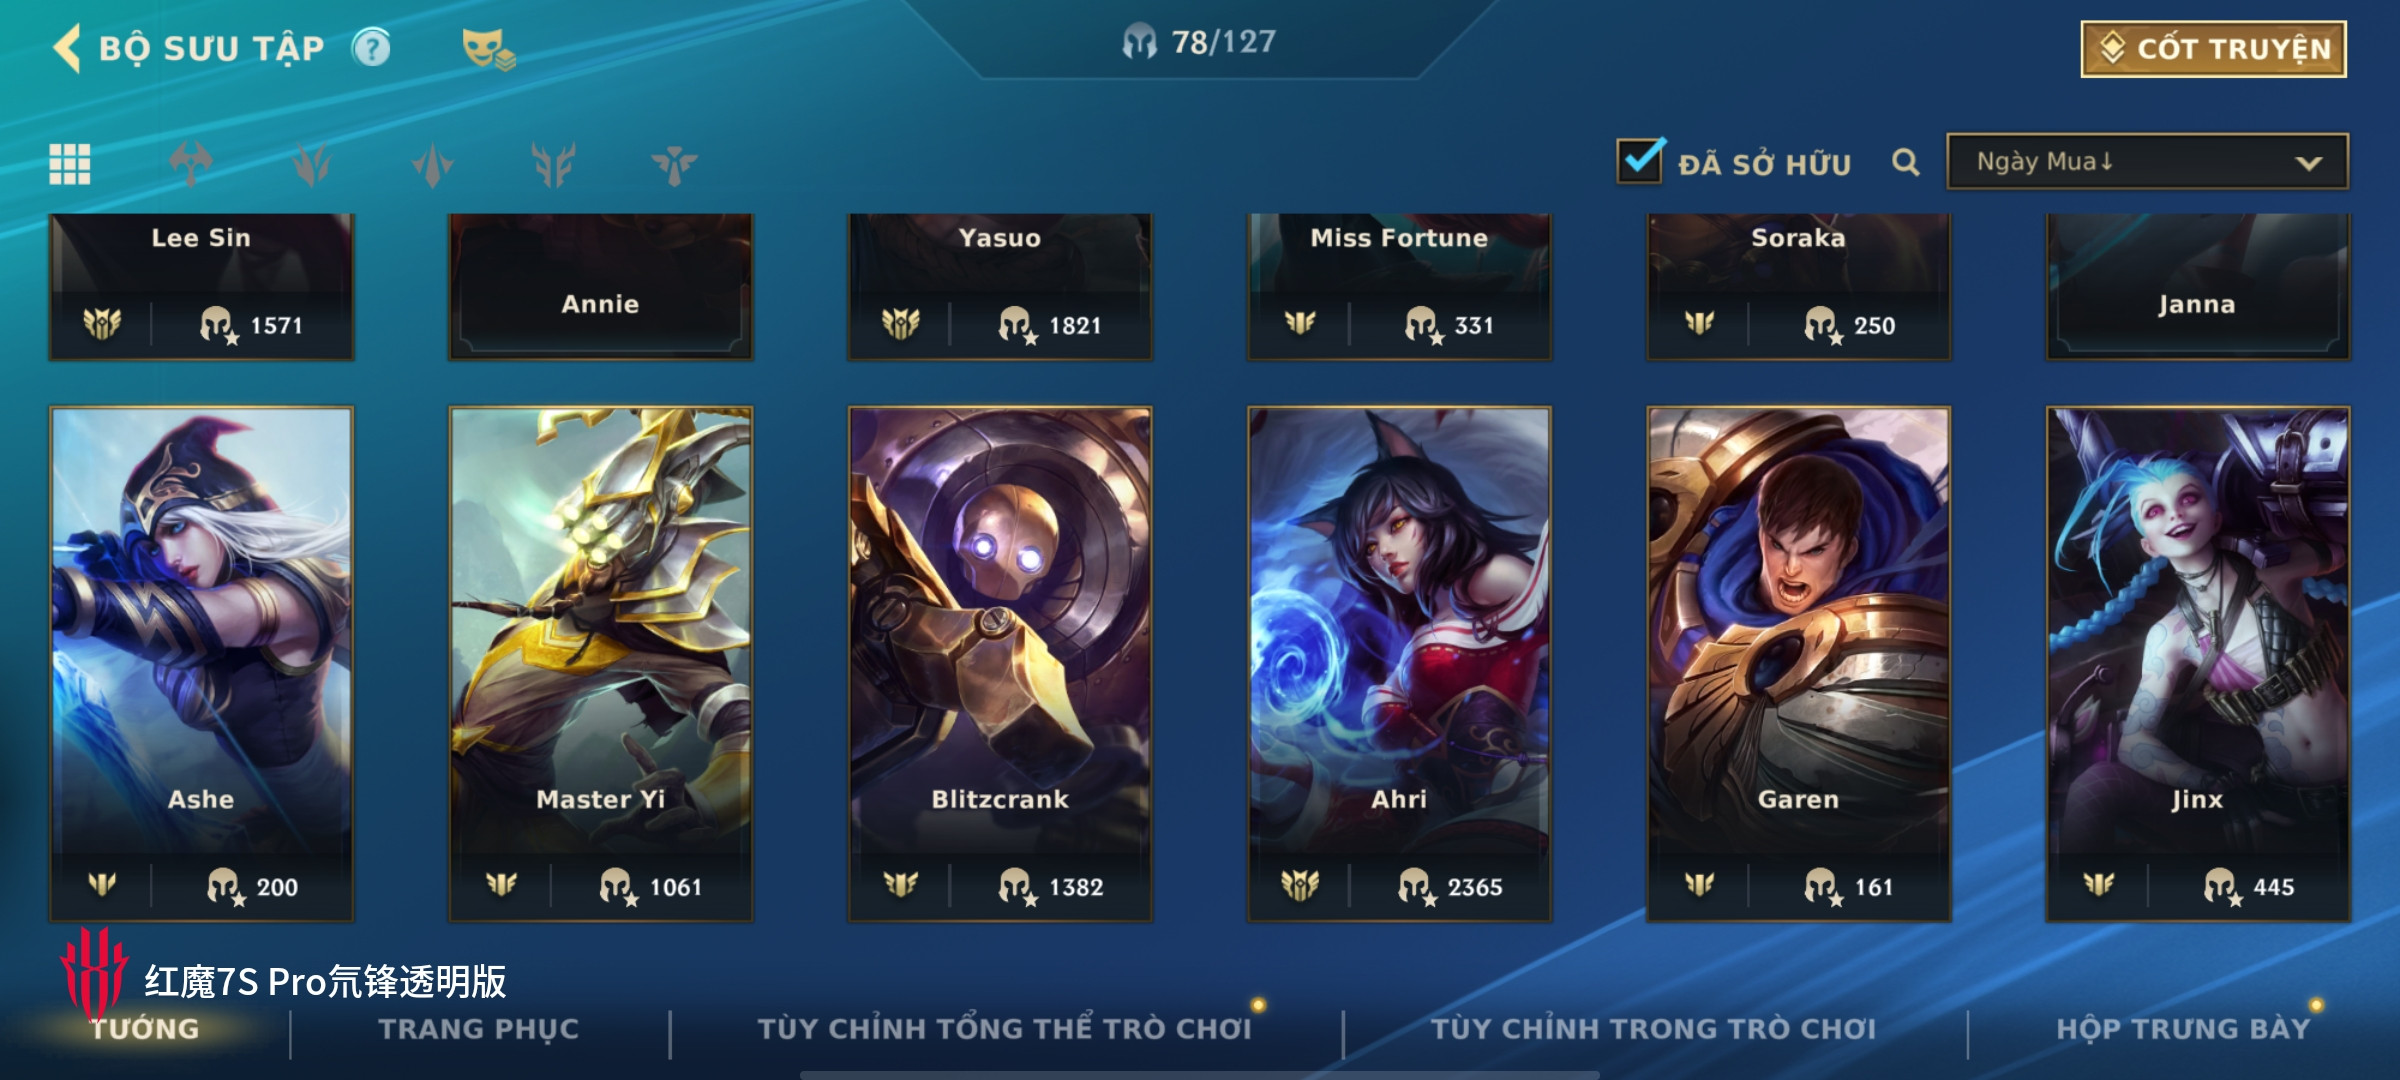Filter champions by the third role icon

point(433,164)
